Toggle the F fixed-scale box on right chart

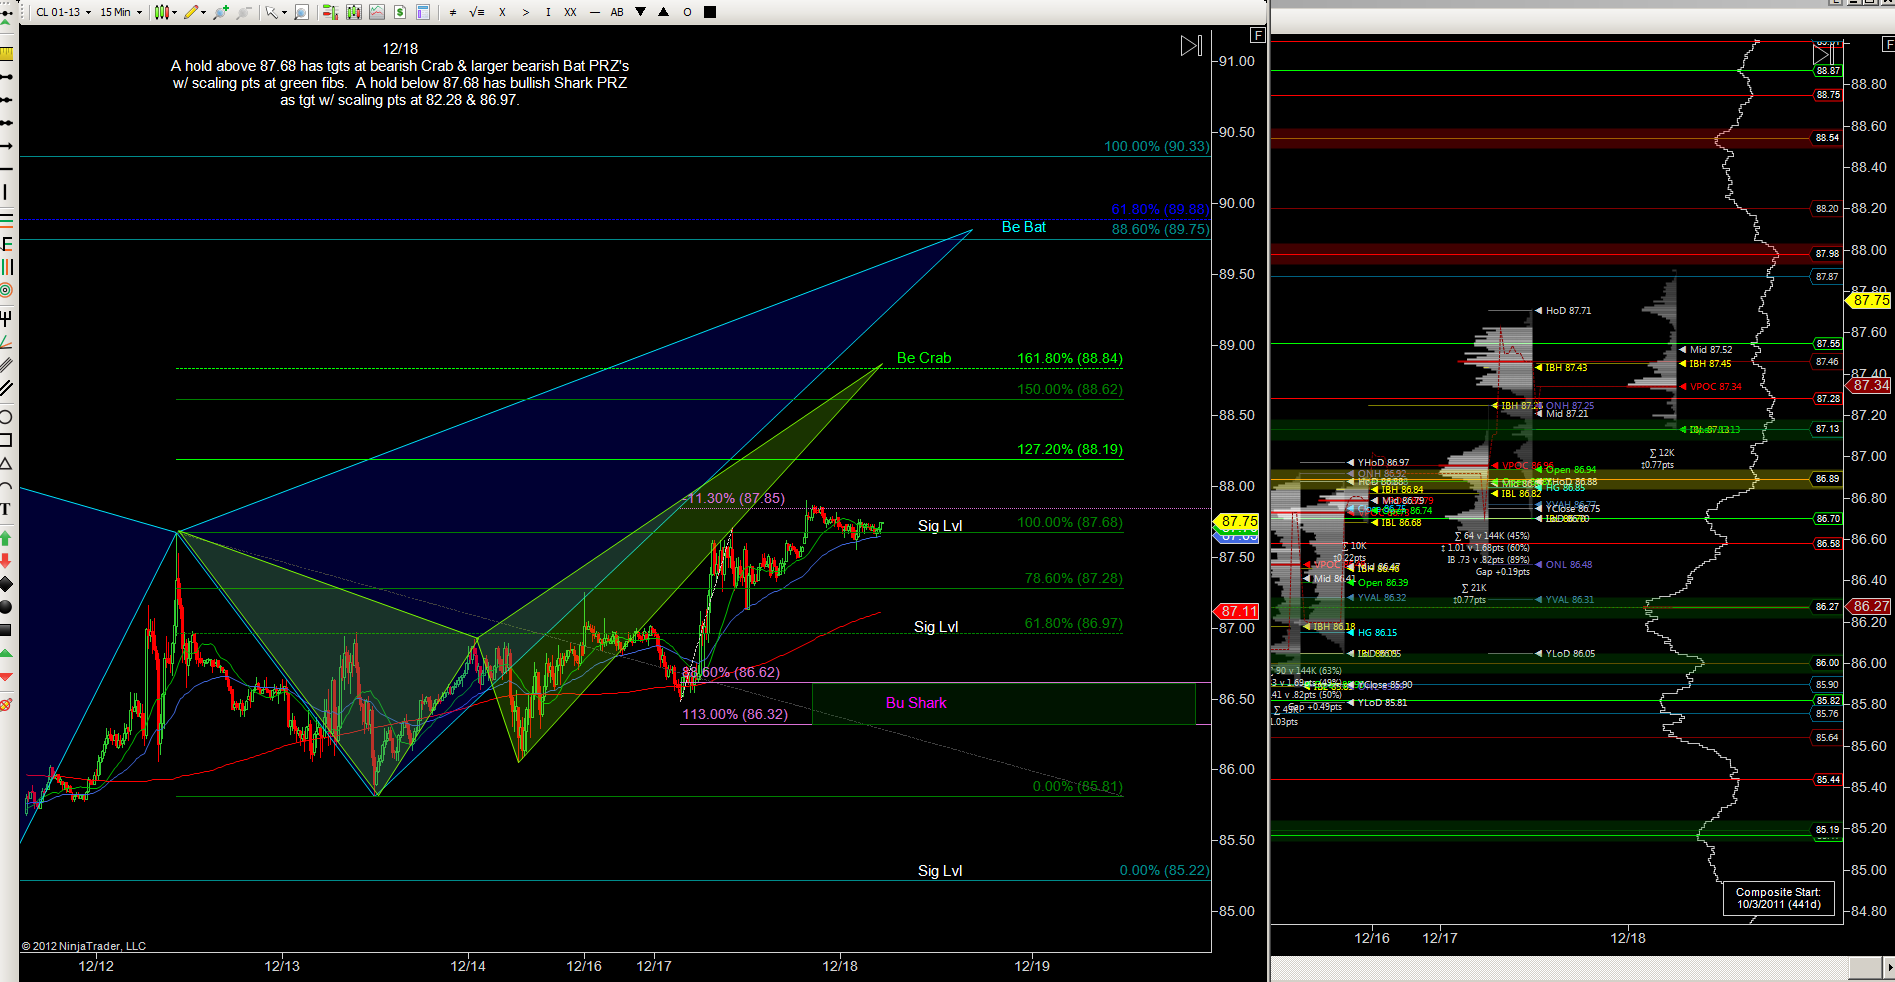1888,44
